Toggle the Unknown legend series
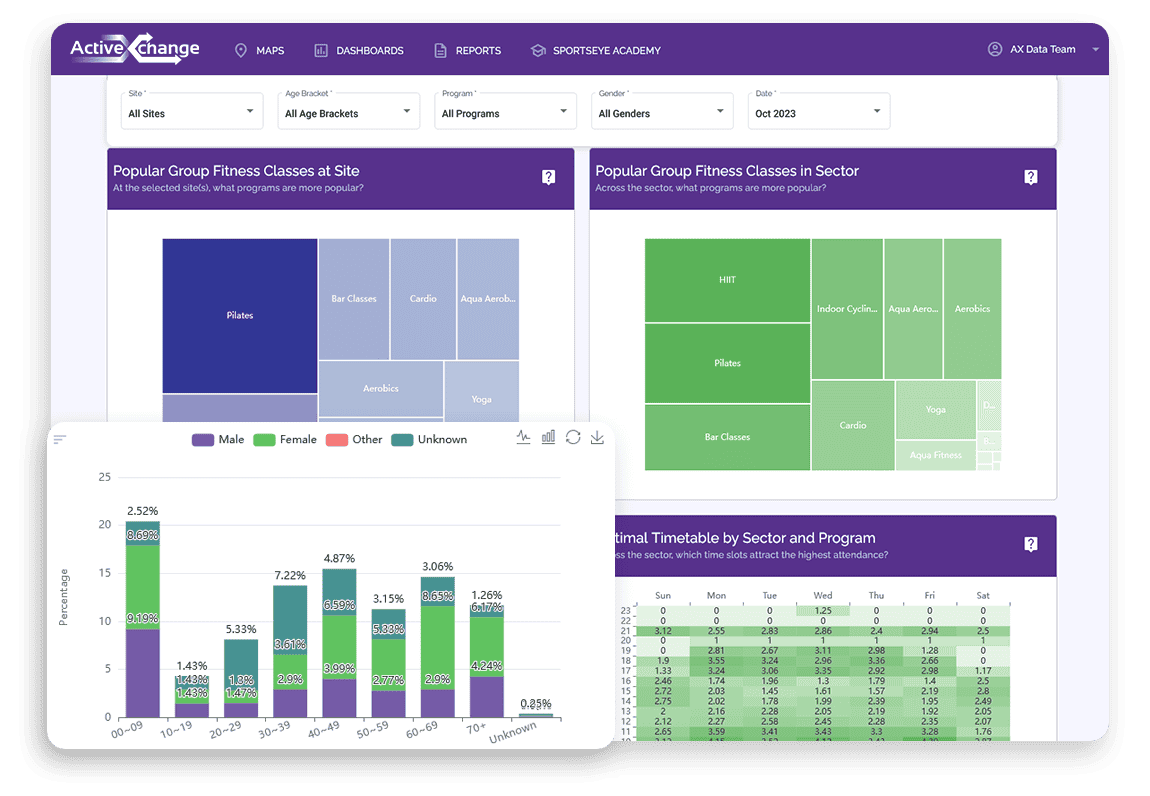Viewport: 1150px width, 796px height. click(x=429, y=439)
